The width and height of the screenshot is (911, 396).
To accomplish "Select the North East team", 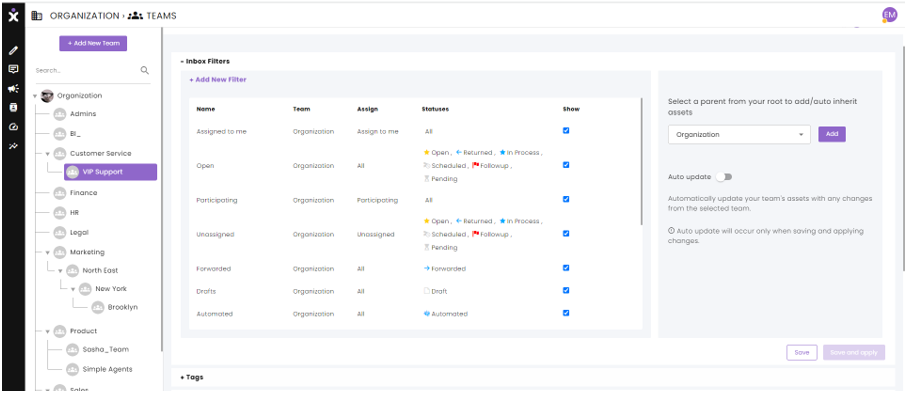I will click(x=100, y=271).
